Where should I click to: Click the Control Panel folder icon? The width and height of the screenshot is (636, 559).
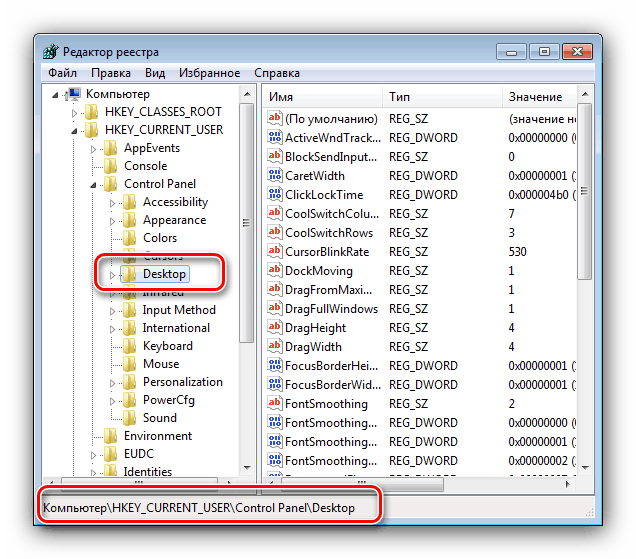point(111,184)
